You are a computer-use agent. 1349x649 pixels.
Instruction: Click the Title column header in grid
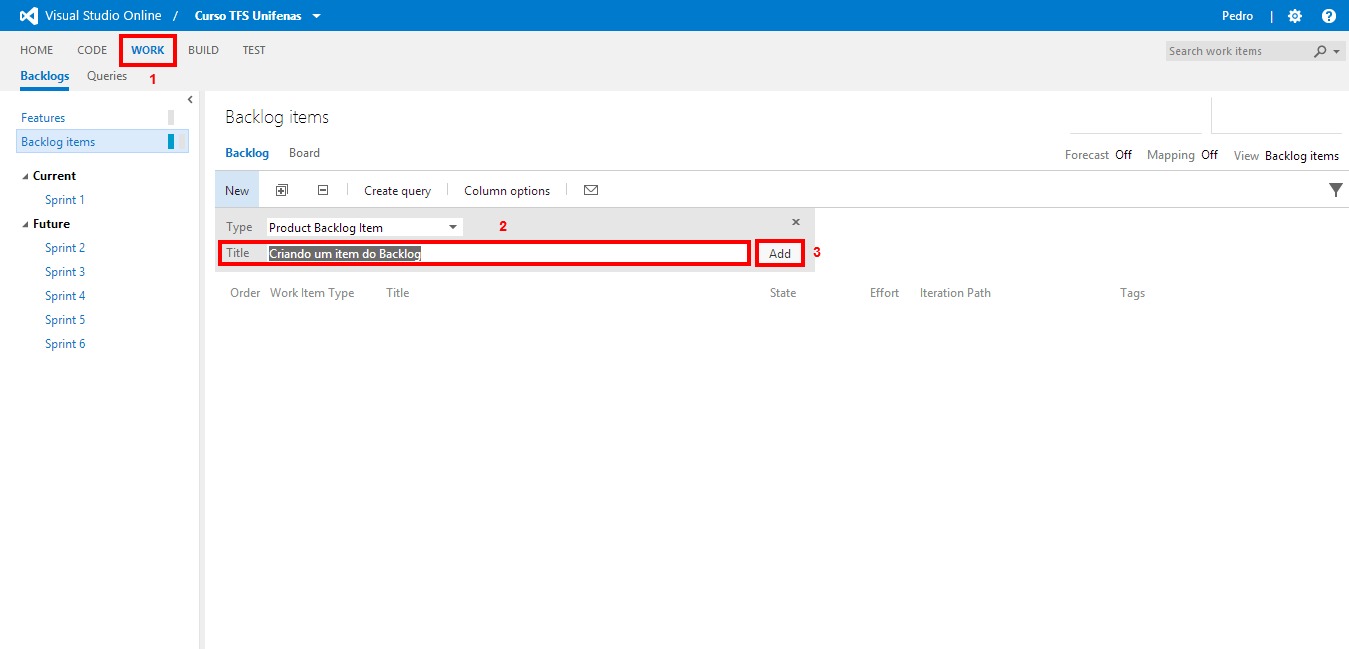pyautogui.click(x=398, y=293)
